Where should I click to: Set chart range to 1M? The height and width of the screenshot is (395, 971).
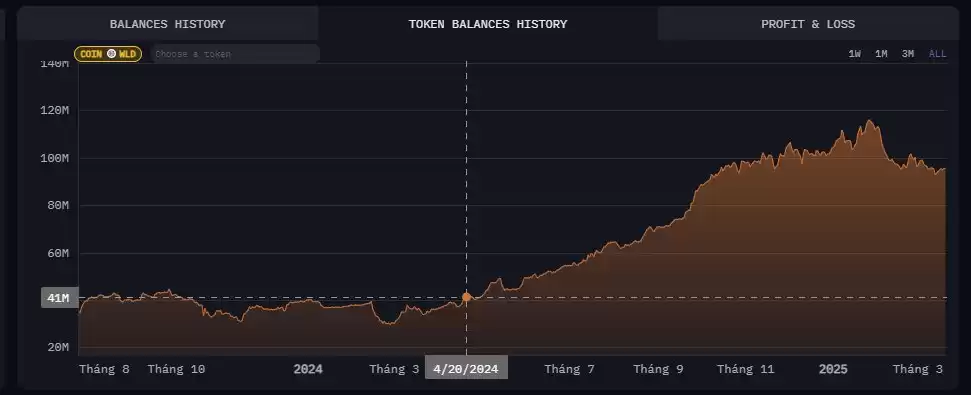881,54
